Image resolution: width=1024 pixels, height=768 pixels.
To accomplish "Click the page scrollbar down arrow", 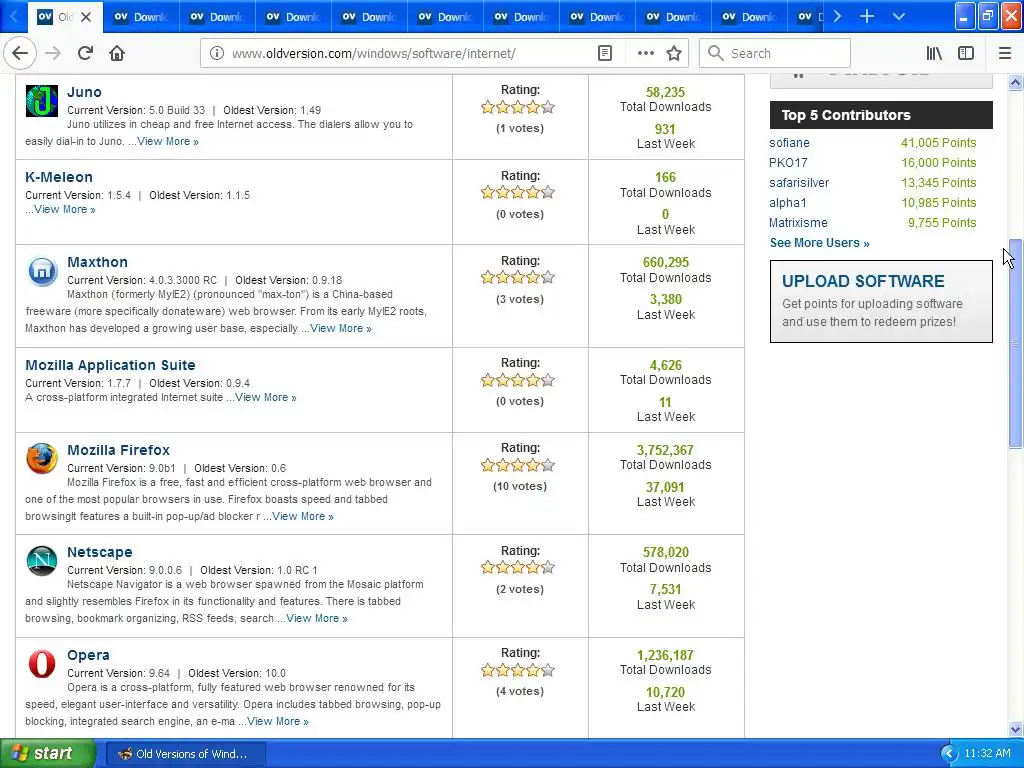I will coord(1015,729).
